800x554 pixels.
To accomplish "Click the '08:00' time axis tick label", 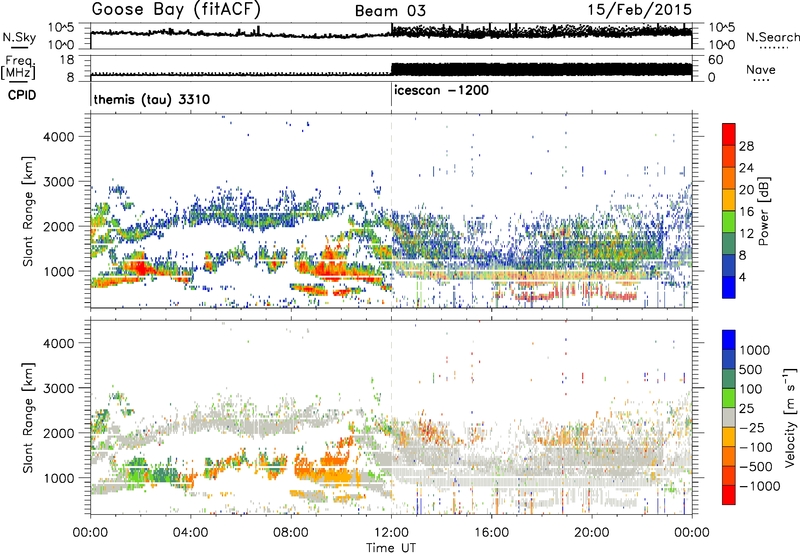I will coord(291,533).
